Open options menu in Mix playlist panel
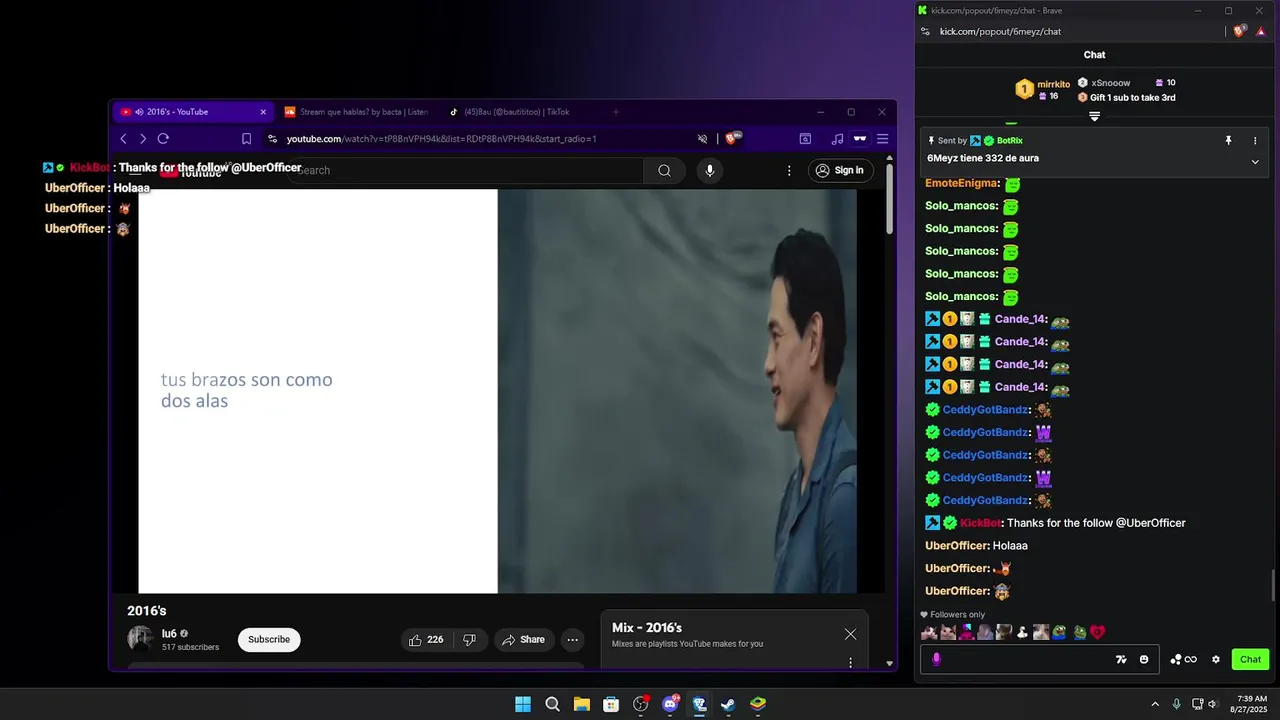Viewport: 1280px width, 720px height. tap(850, 662)
